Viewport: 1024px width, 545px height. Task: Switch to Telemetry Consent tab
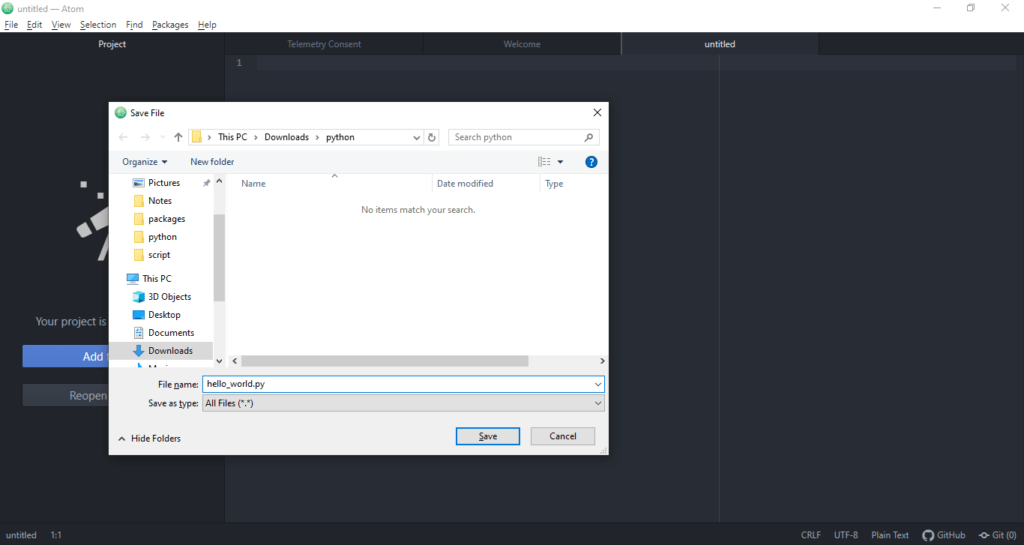click(324, 44)
